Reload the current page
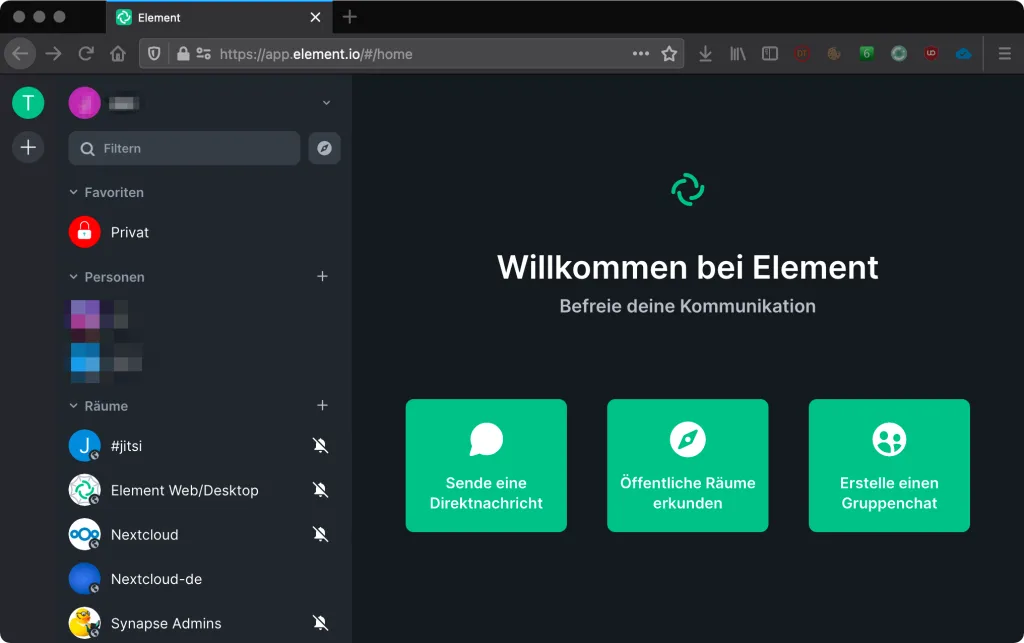 (x=86, y=54)
